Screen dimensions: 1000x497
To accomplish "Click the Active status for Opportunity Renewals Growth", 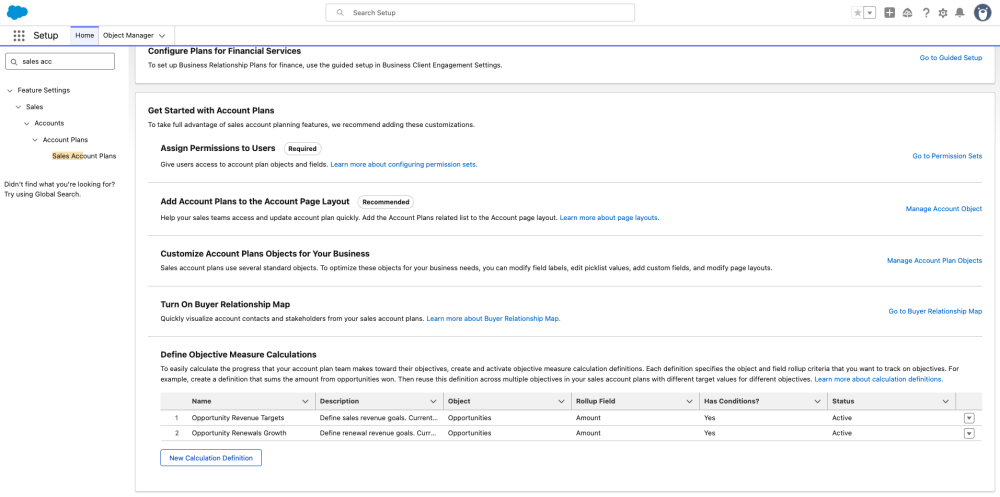I will [842, 433].
